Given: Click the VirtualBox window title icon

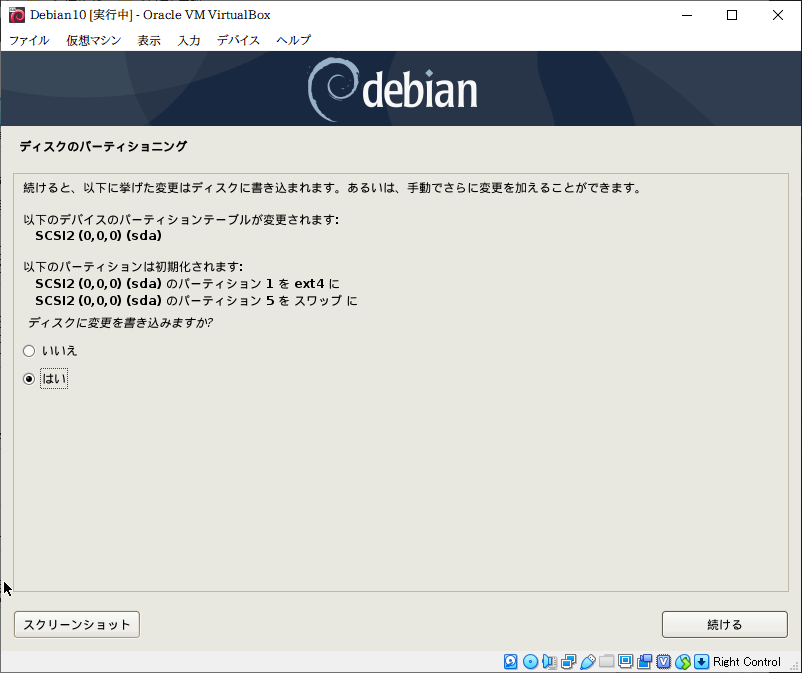Looking at the screenshot, I should pos(17,15).
